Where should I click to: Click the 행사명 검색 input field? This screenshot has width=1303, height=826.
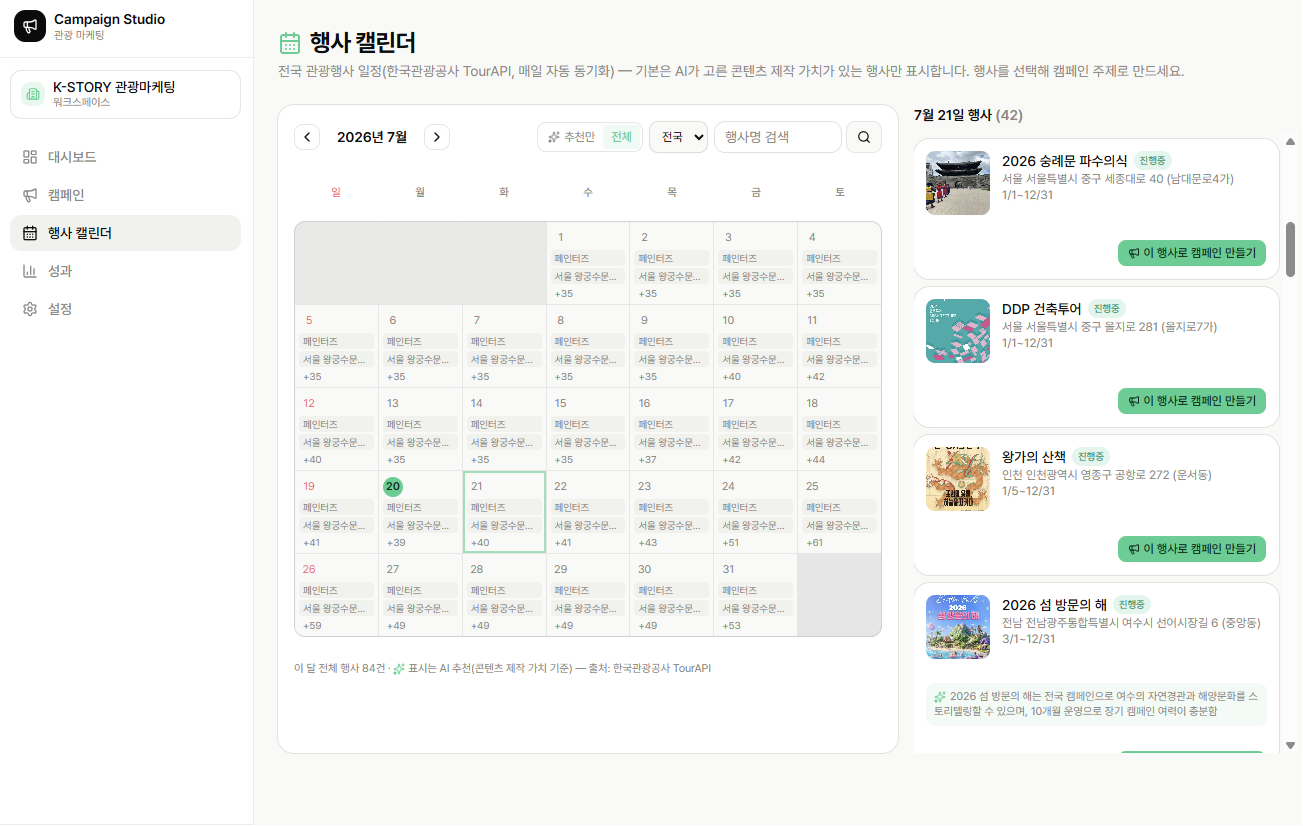(x=778, y=137)
